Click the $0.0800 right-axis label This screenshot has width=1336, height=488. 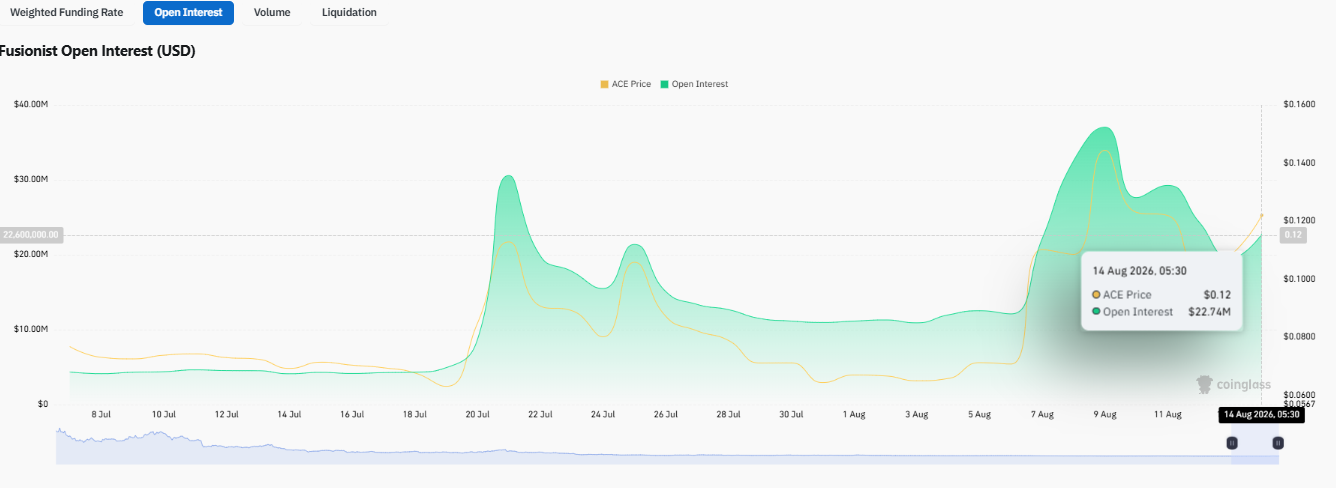pyautogui.click(x=1300, y=337)
